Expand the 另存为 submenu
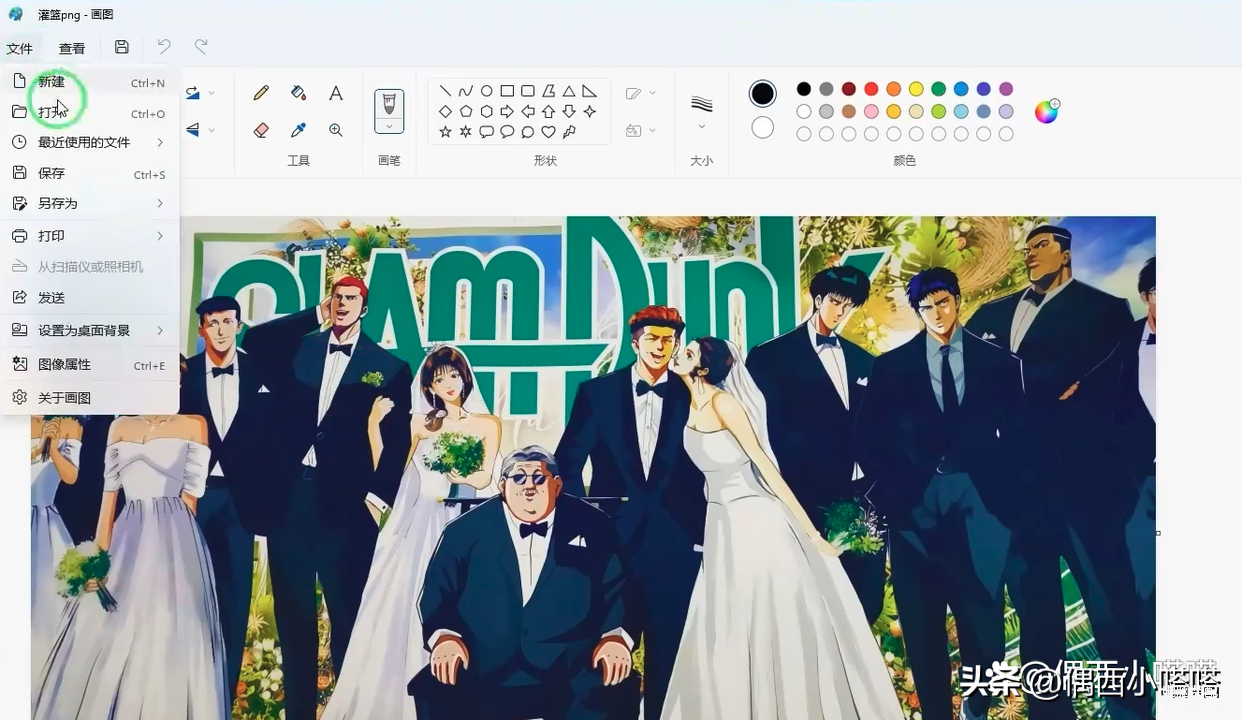The width and height of the screenshot is (1242, 720). [160, 203]
